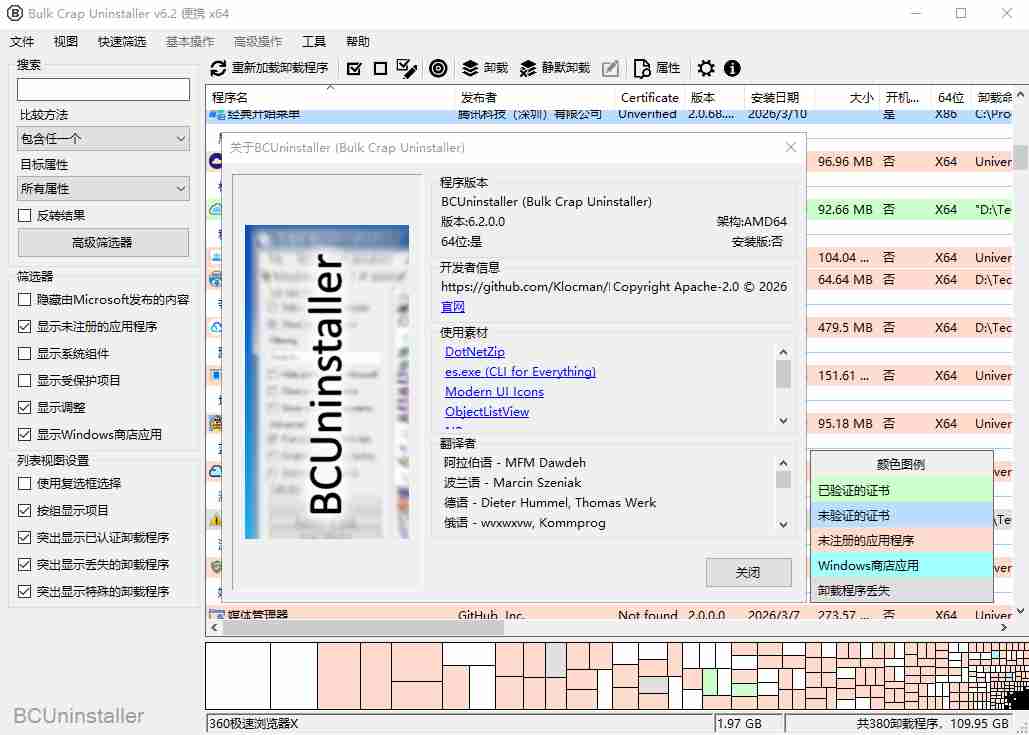Viewport: 1029px width, 735px height.
Task: Sort by the 大小 column header
Action: tap(847, 97)
